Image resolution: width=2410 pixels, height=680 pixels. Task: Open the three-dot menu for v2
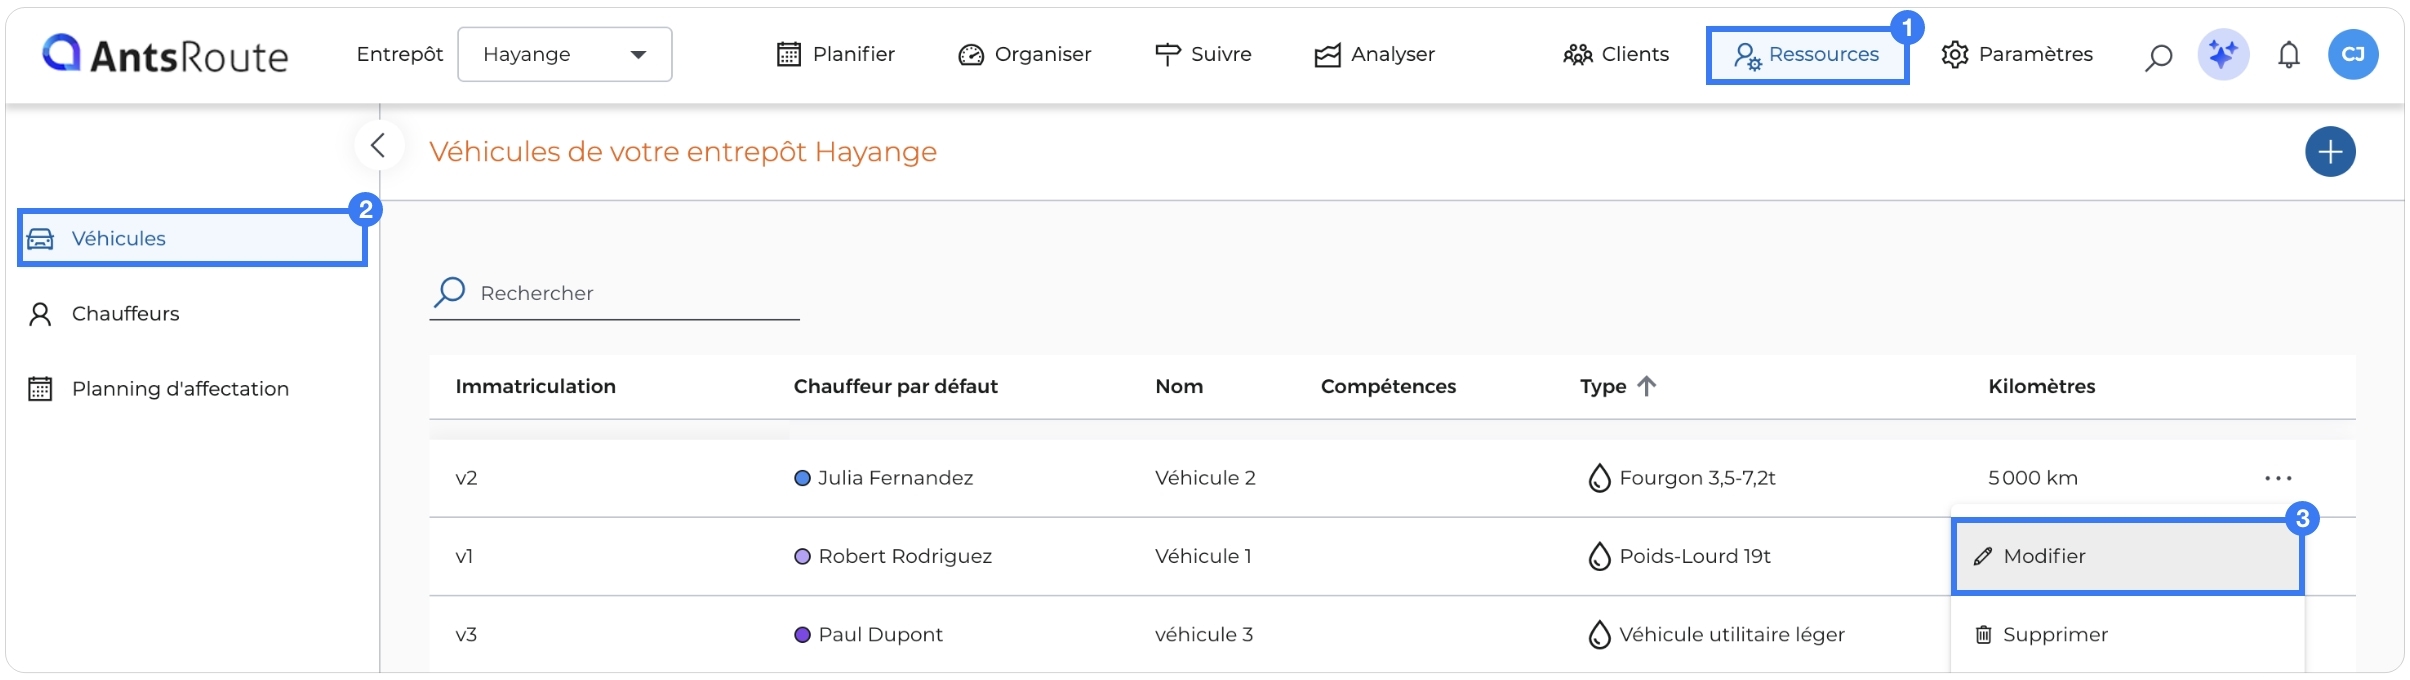[x=2278, y=478]
